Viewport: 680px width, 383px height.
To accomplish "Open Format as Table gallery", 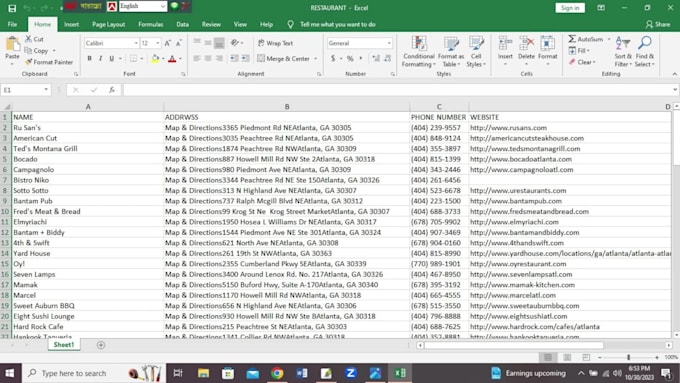I will [451, 52].
